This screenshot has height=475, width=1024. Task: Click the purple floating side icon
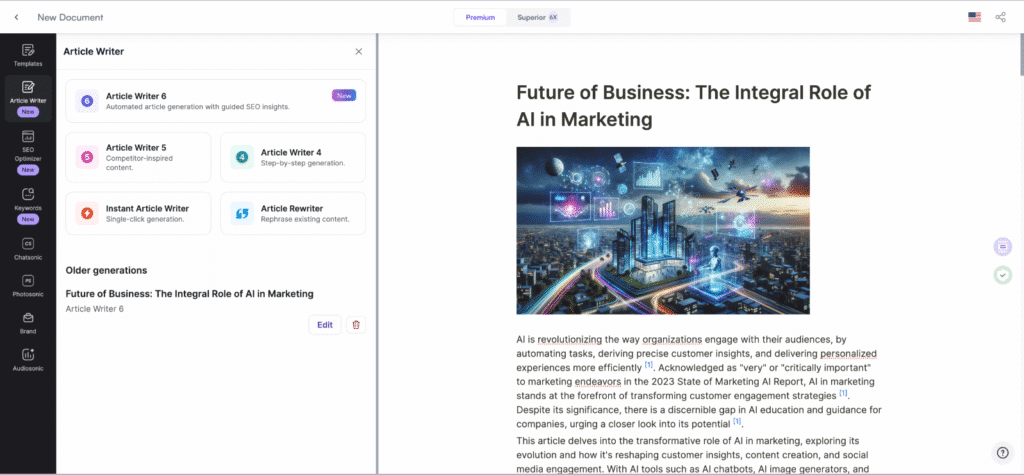1003,246
